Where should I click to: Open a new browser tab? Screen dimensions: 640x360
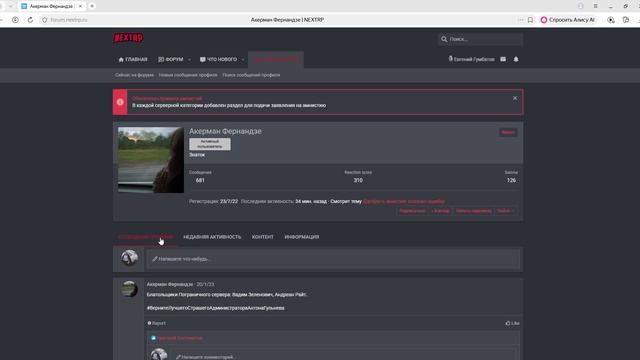(92, 6)
